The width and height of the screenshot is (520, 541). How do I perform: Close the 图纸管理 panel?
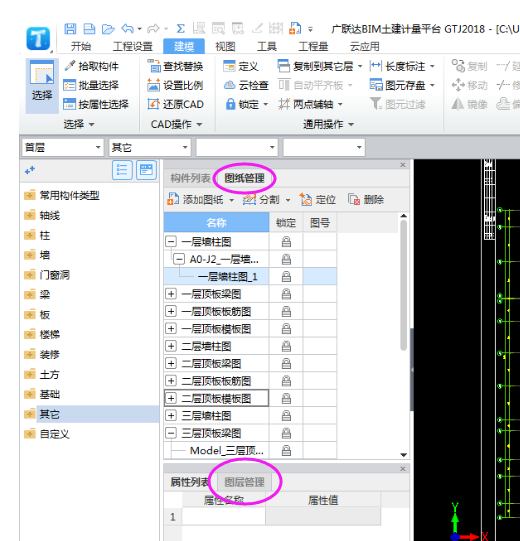point(403,165)
